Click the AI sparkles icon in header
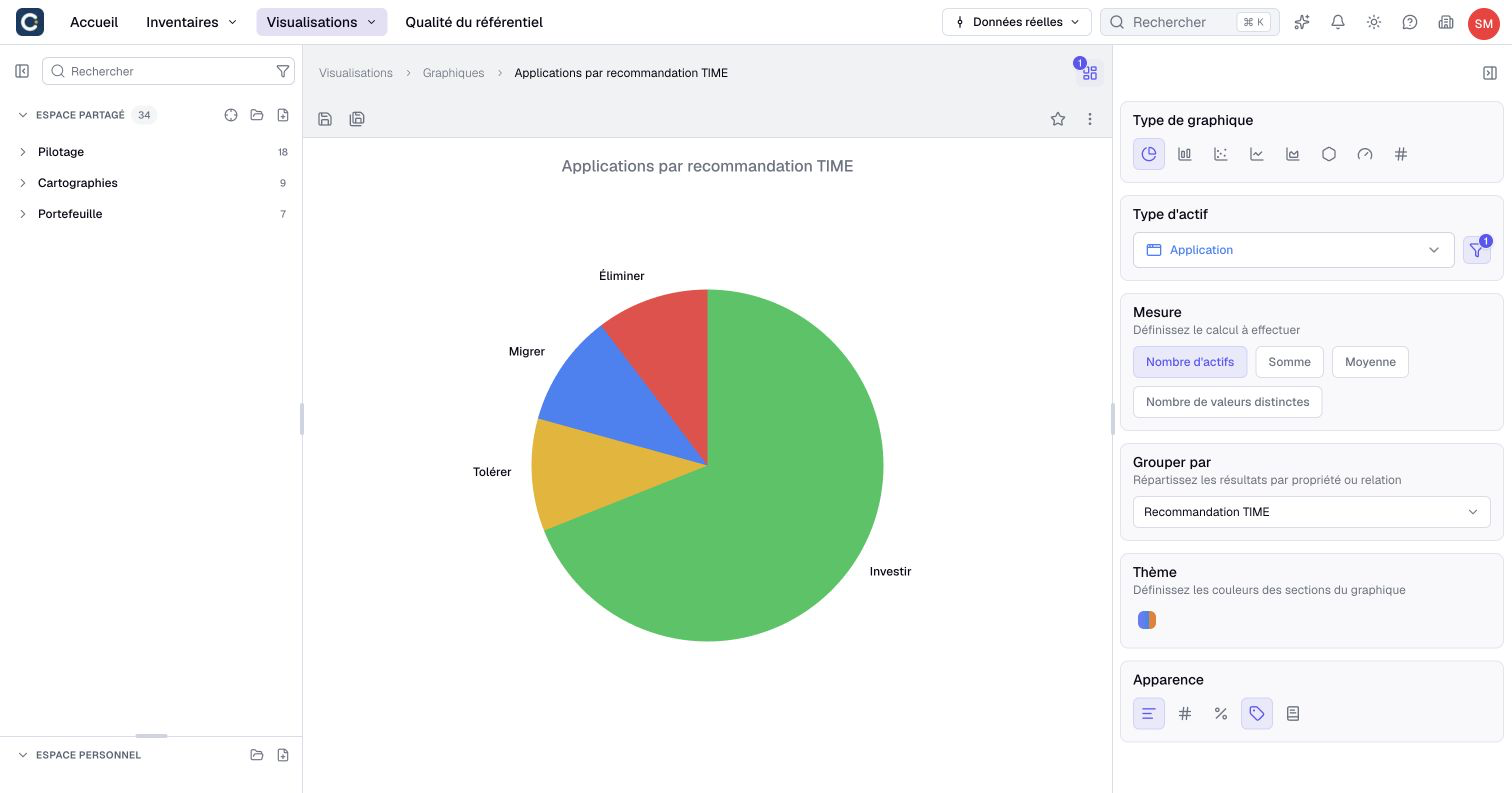 coord(1302,22)
